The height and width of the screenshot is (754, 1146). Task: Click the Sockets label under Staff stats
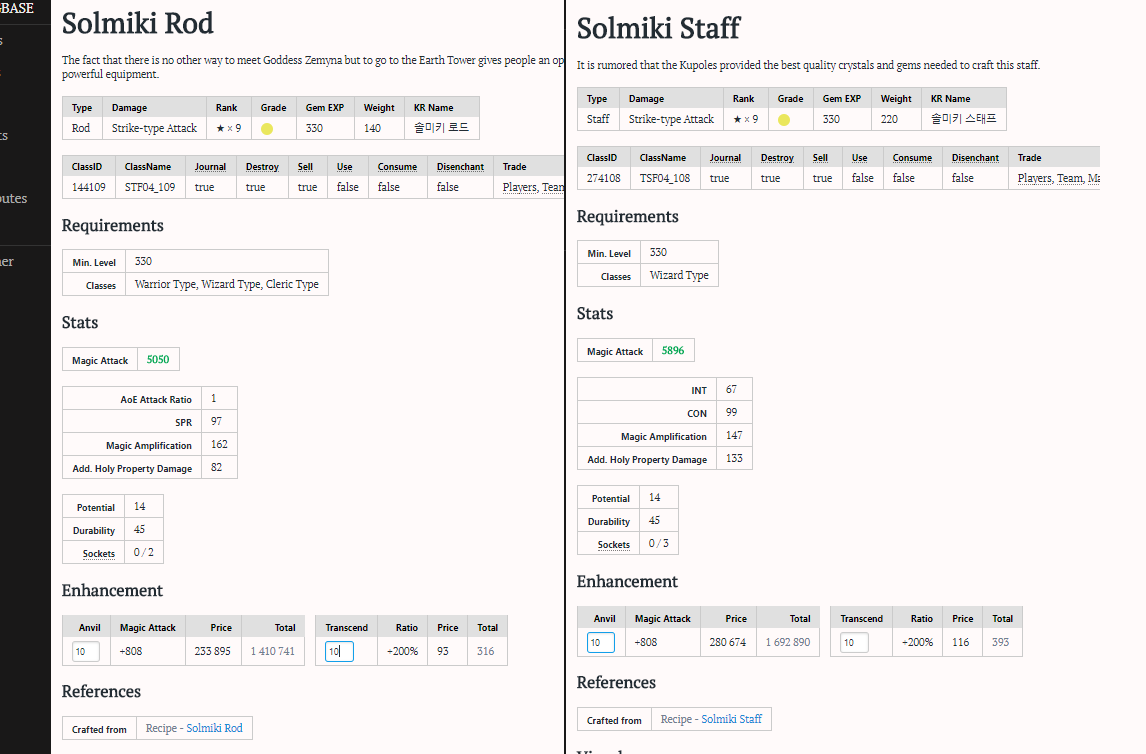pyautogui.click(x=613, y=545)
